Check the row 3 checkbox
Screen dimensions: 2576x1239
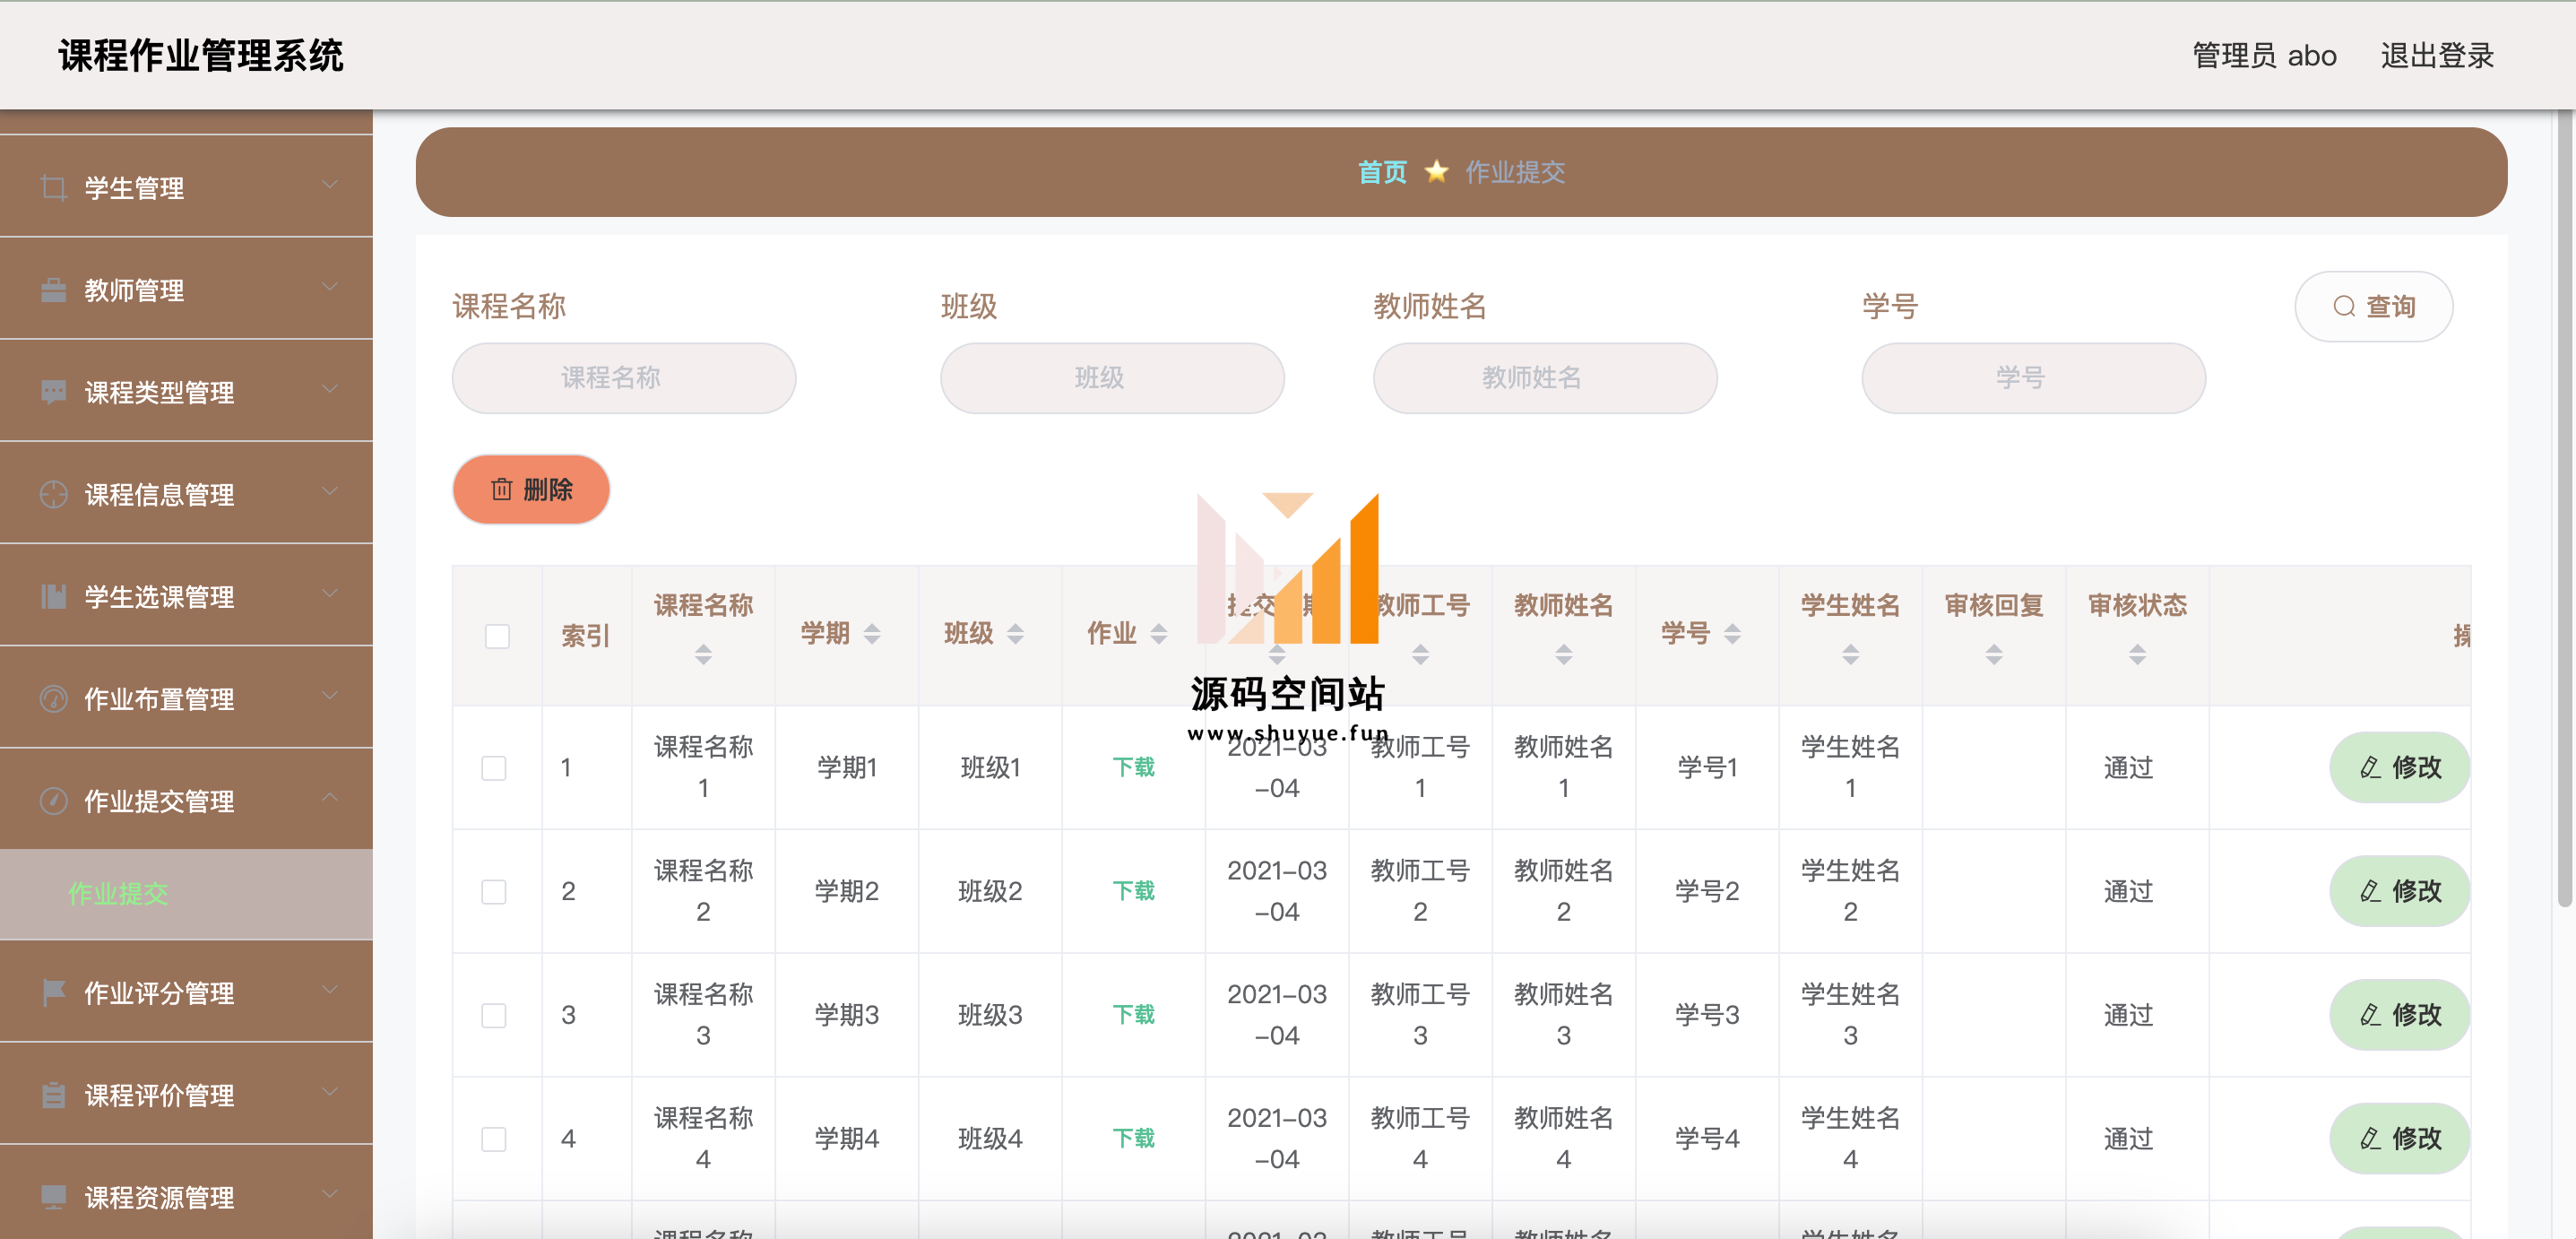pos(494,1015)
